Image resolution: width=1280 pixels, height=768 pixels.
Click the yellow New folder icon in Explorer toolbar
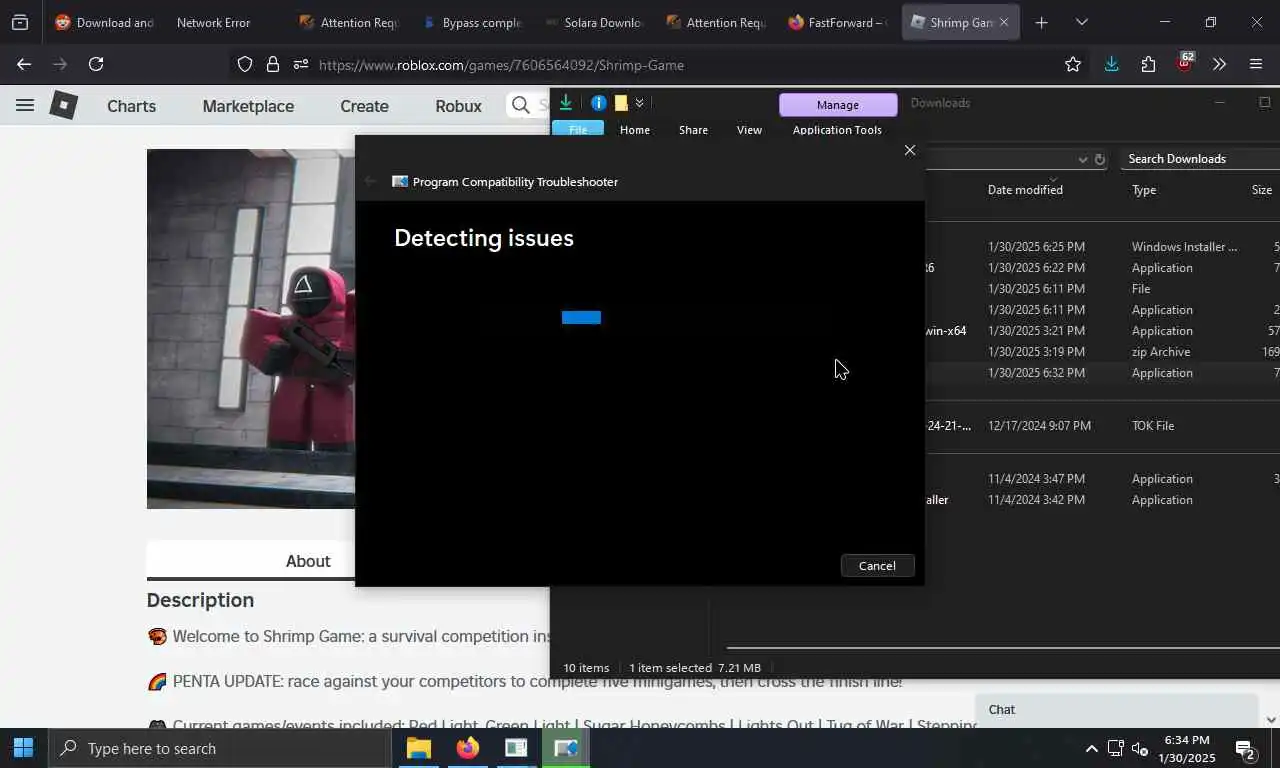point(621,102)
